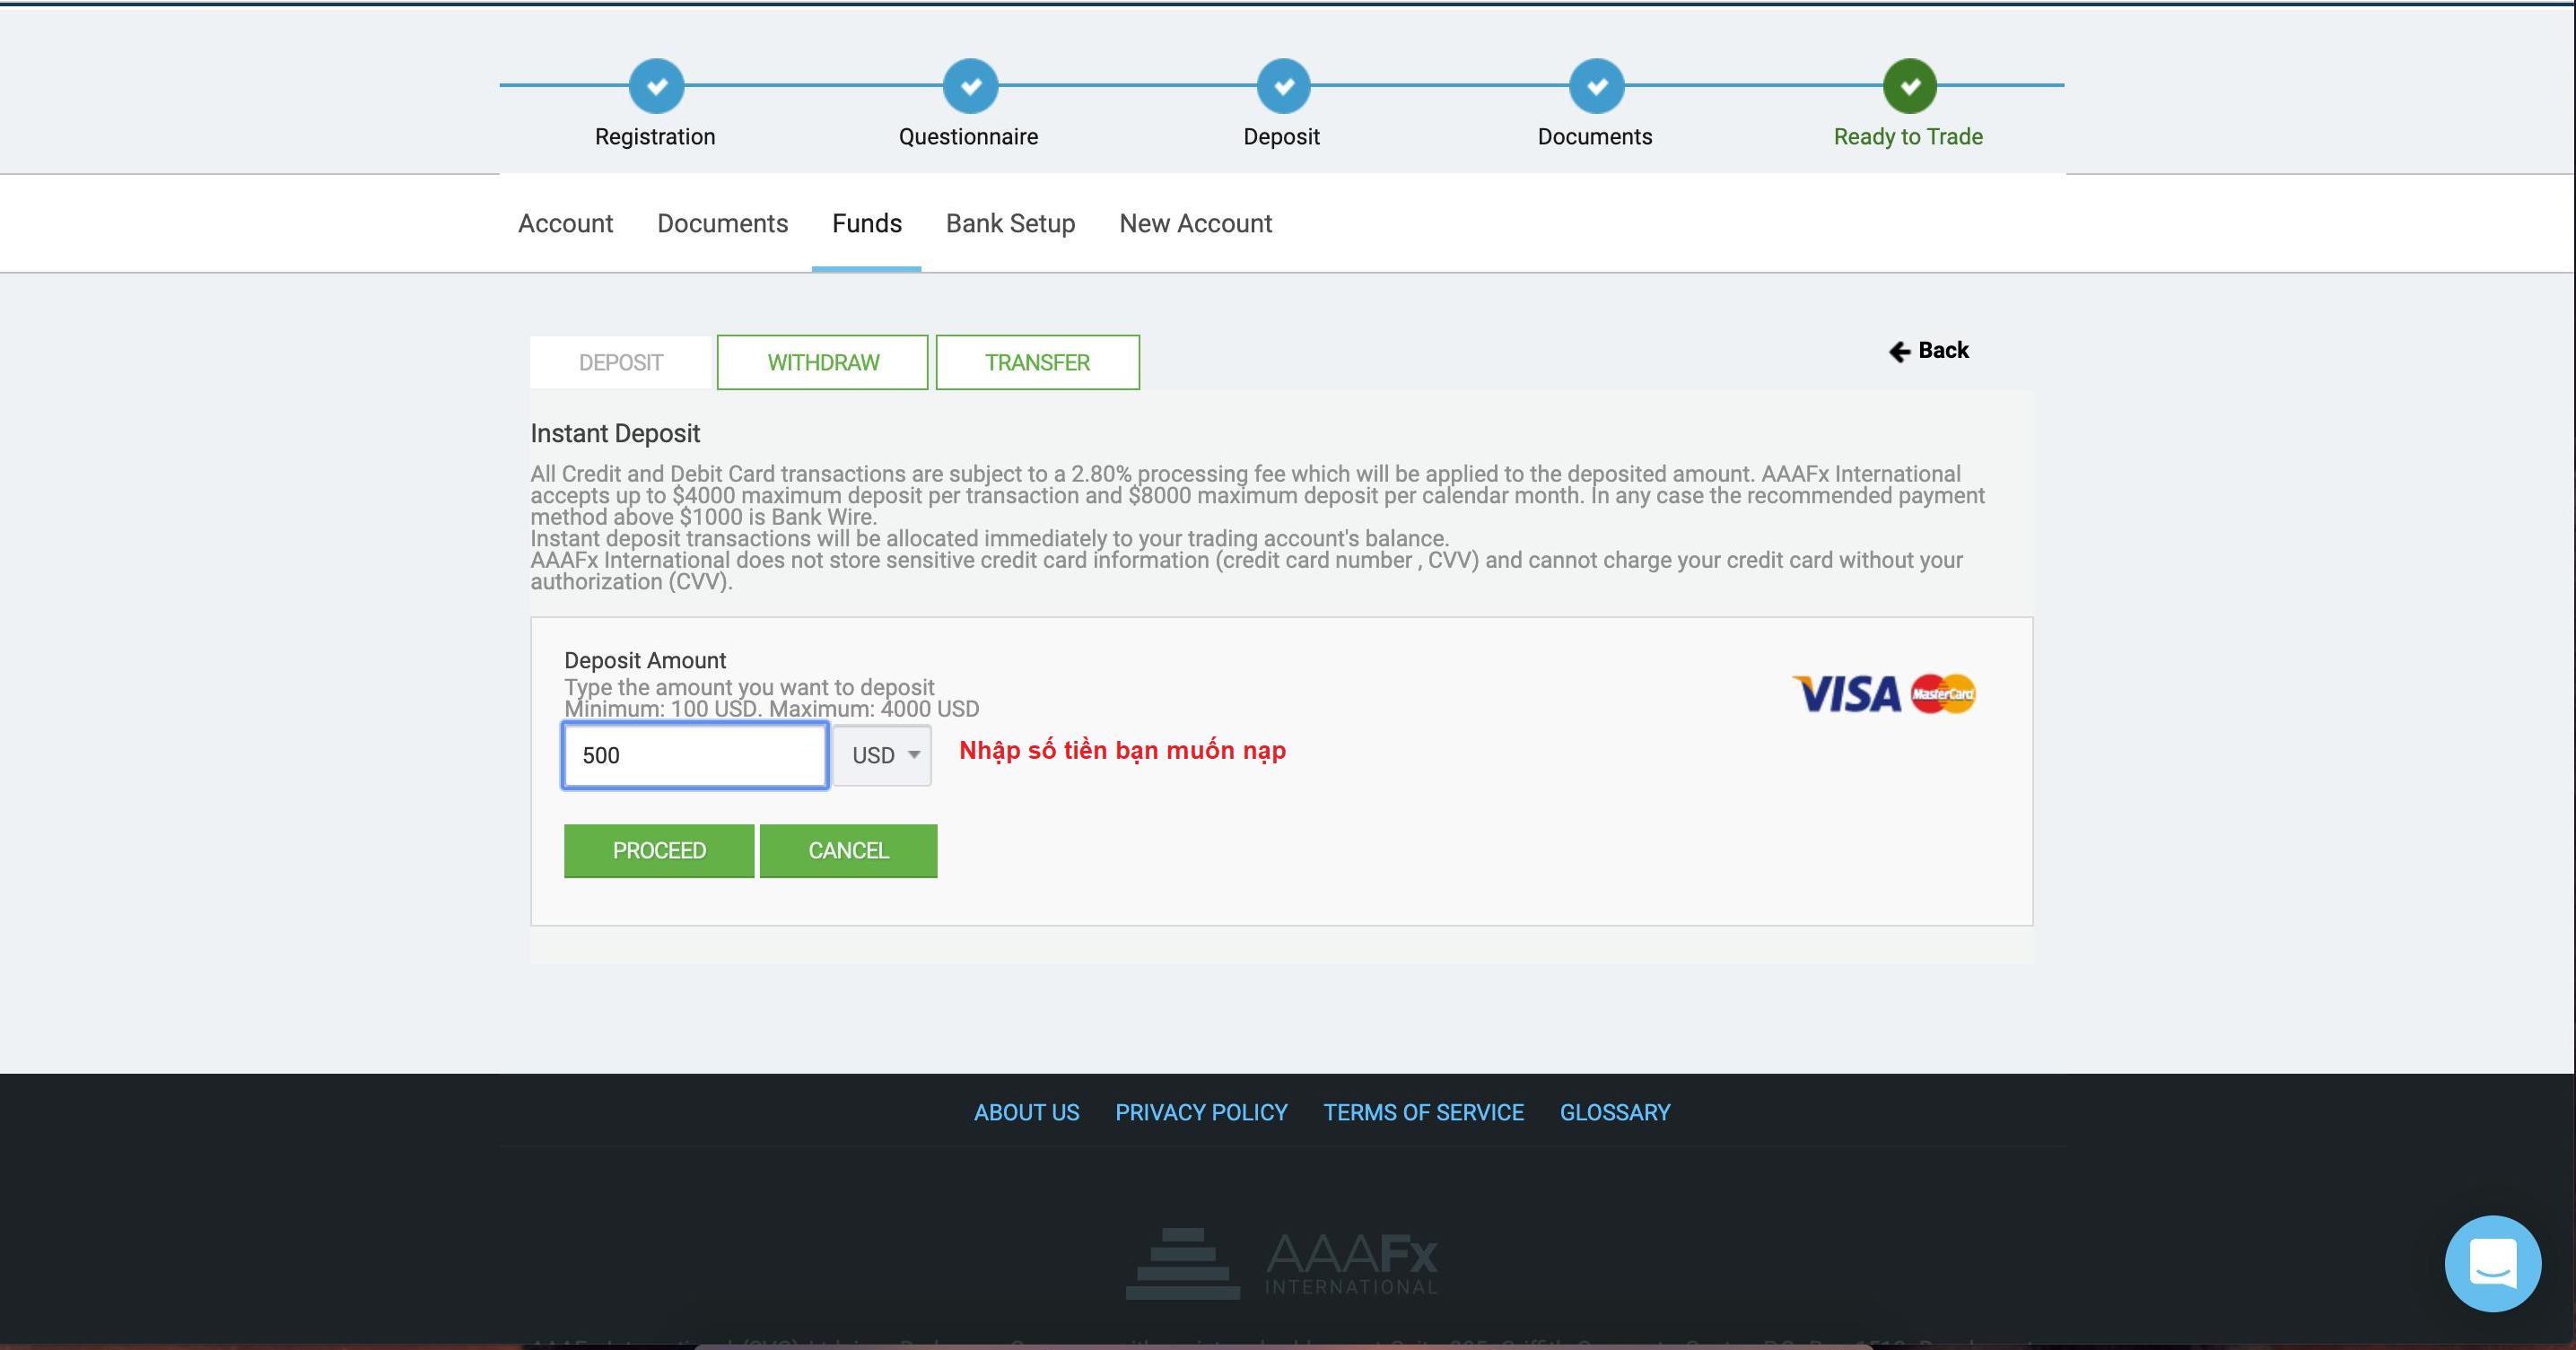Open the PRIVACY POLICY link

click(1201, 1111)
